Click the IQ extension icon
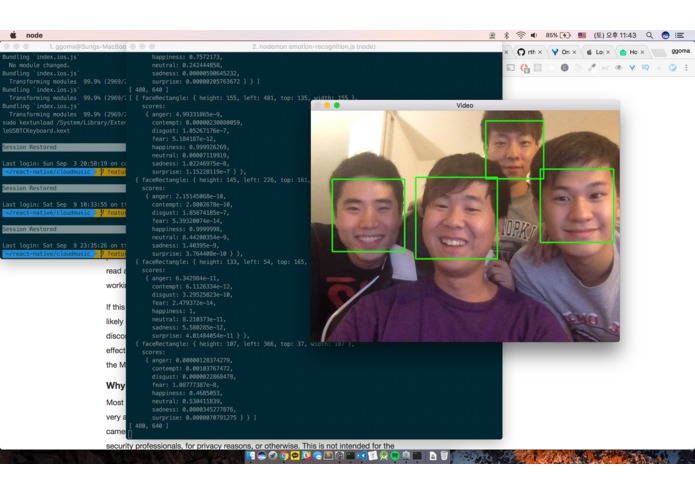The width and height of the screenshot is (695, 494). click(x=645, y=68)
